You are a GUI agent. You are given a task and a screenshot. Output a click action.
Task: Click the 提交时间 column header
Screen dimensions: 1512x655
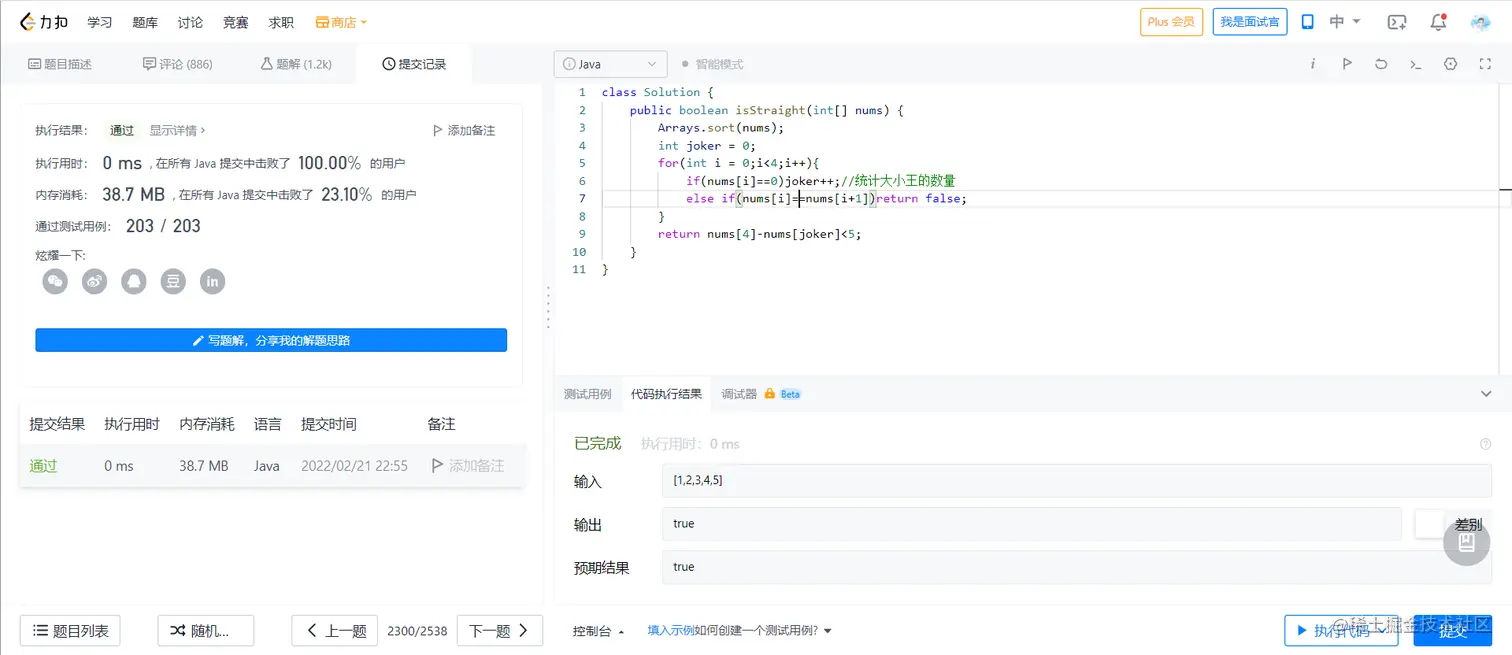coord(328,424)
